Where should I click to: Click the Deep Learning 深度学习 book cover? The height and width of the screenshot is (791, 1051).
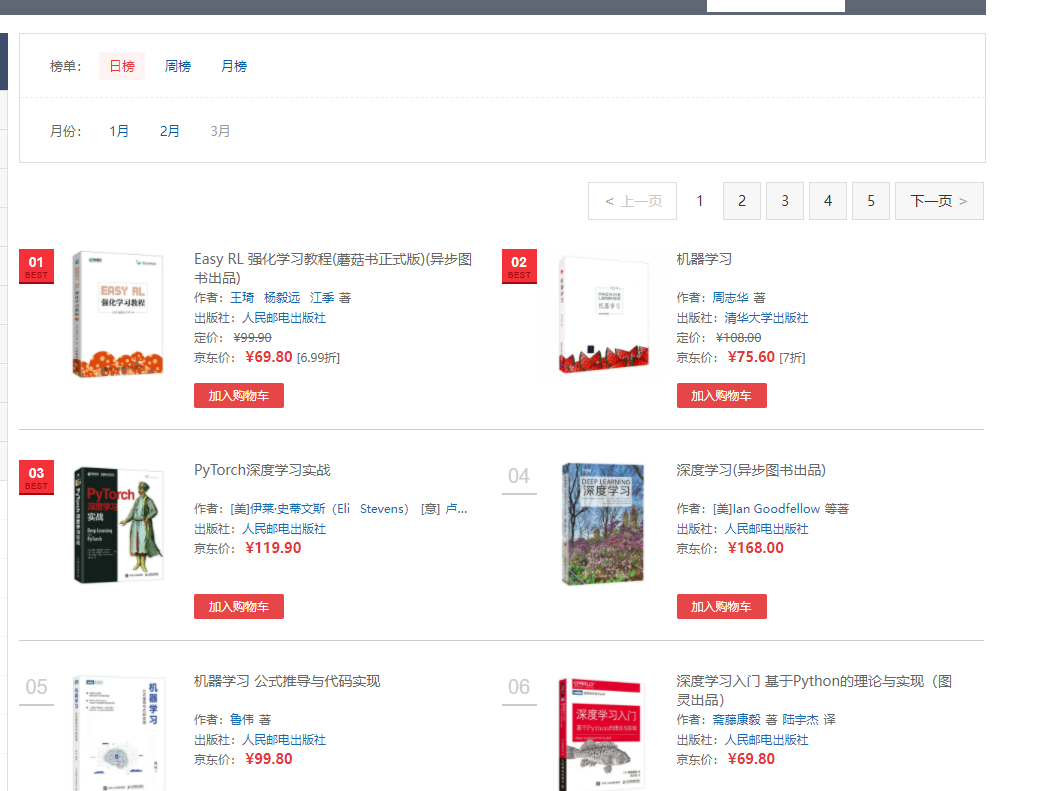[x=602, y=524]
